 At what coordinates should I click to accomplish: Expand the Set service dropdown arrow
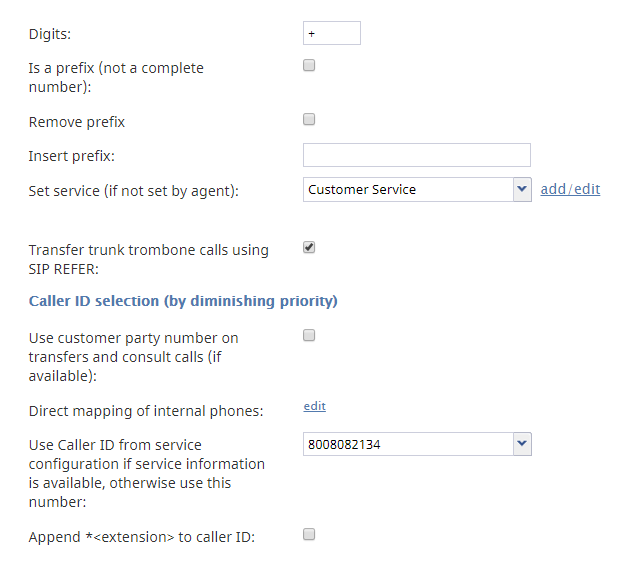[x=522, y=190]
